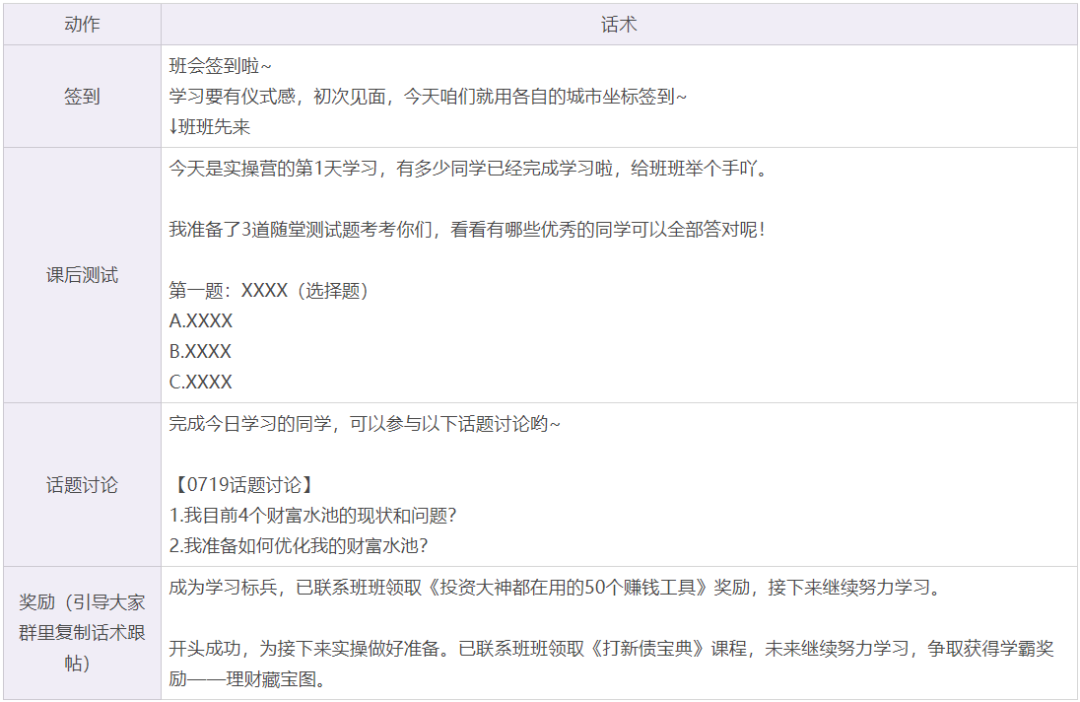Image resolution: width=1080 pixels, height=702 pixels.
Task: Click answer option B.XXXX
Action: pos(200,351)
